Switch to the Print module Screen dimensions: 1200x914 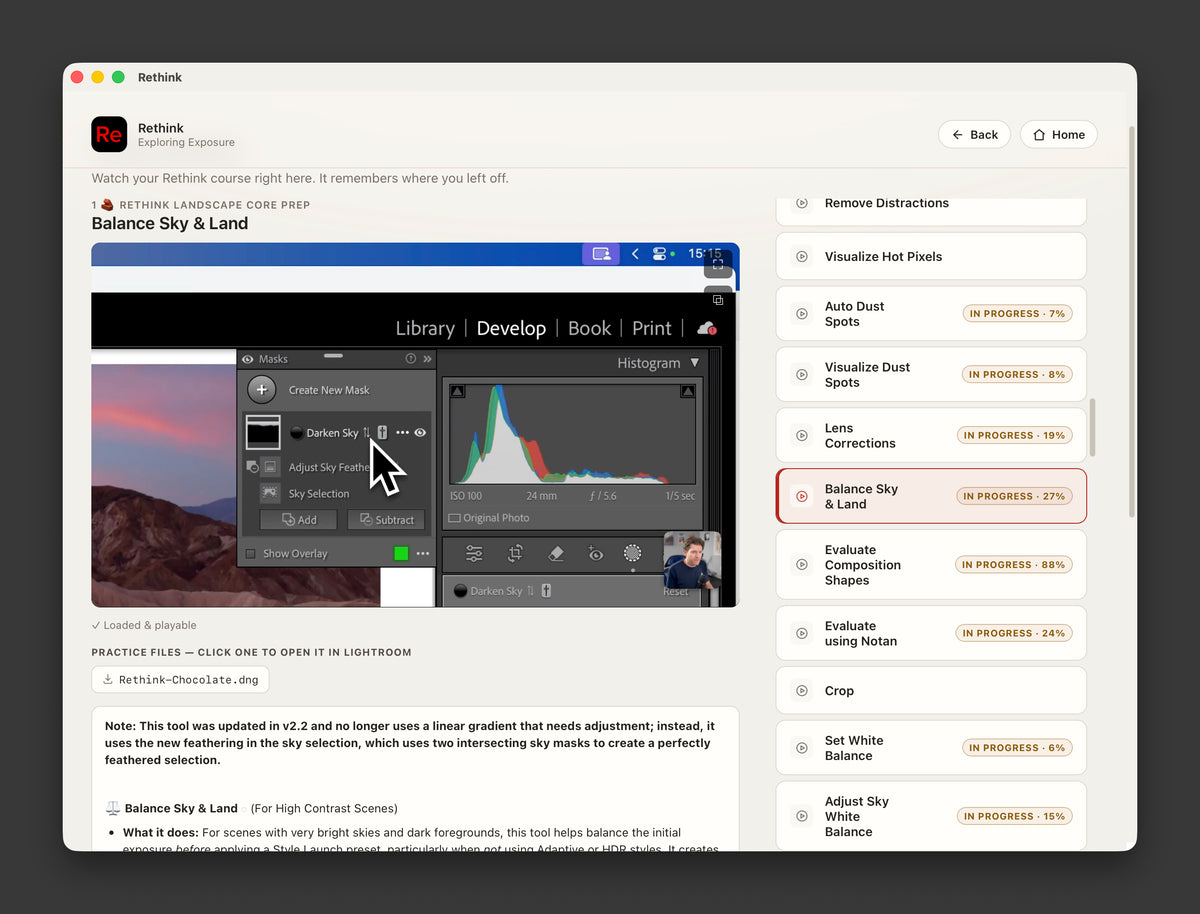point(652,328)
